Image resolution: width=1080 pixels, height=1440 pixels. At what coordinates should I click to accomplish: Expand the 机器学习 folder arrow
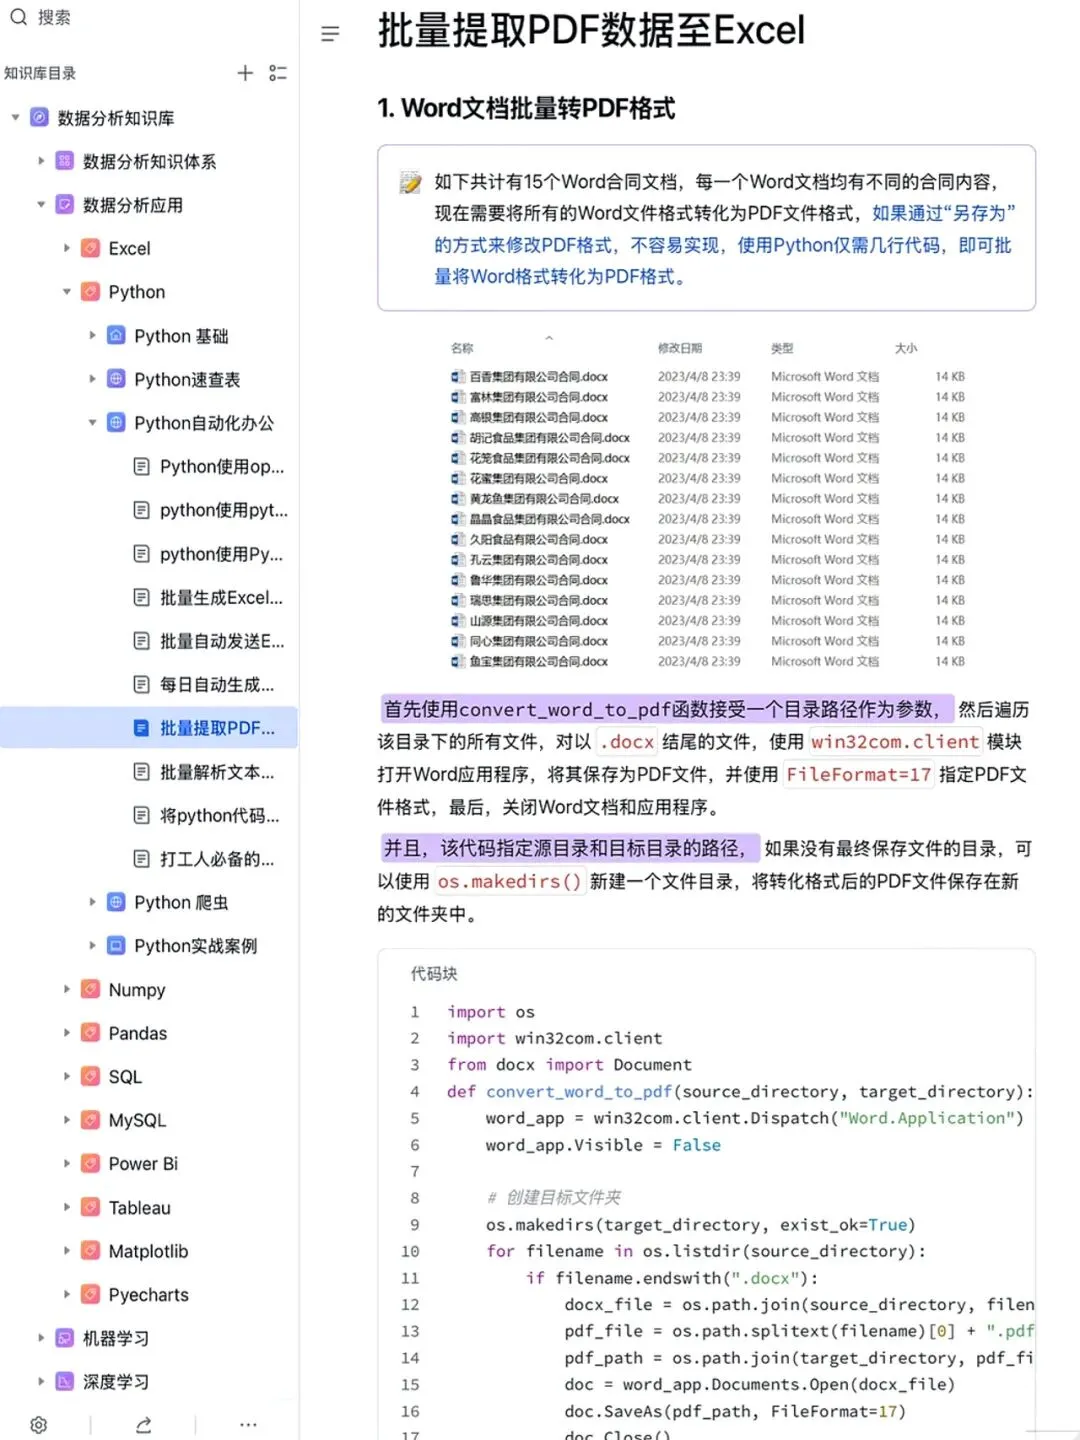(41, 1338)
